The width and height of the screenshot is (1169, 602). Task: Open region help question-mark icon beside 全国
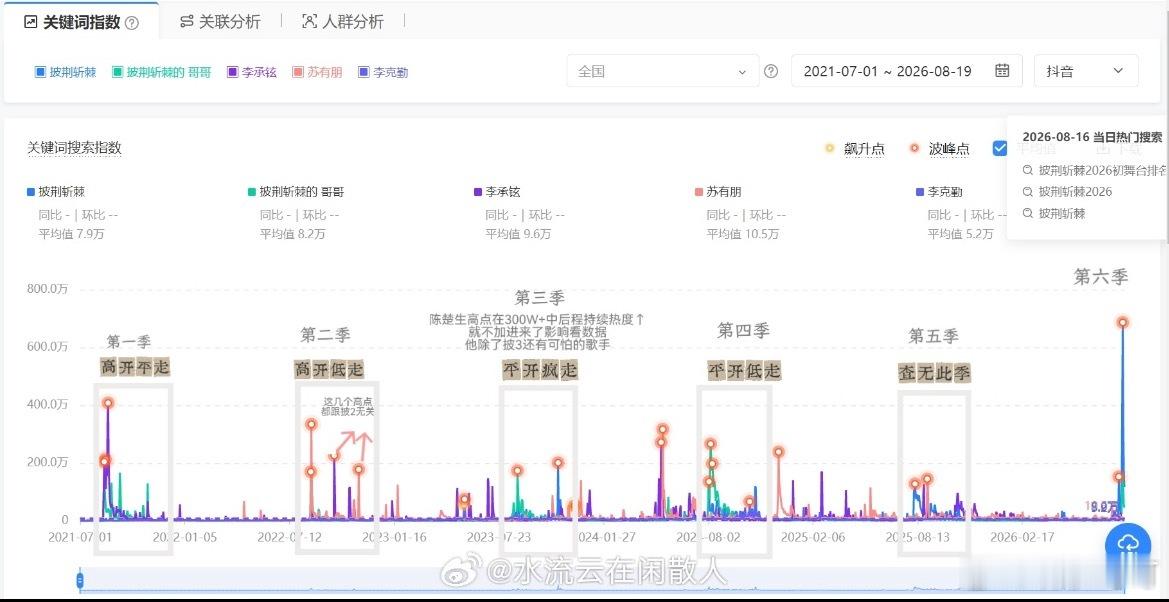(772, 72)
